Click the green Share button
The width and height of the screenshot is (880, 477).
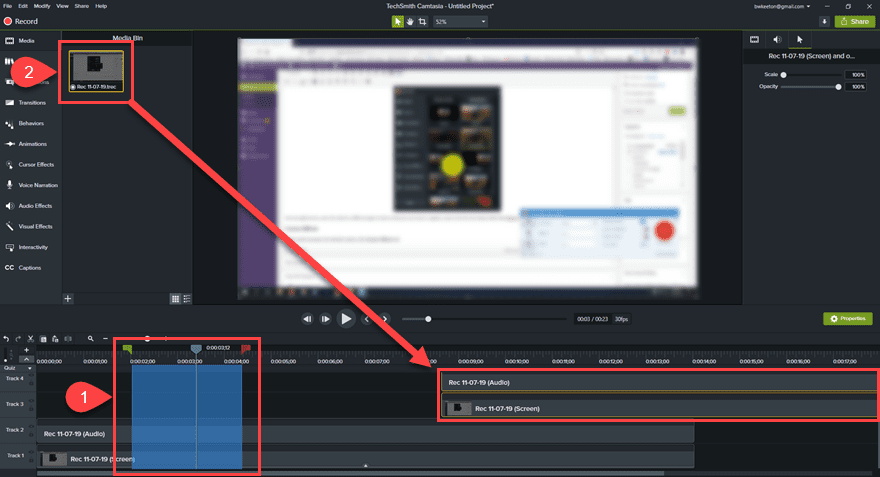tap(854, 20)
